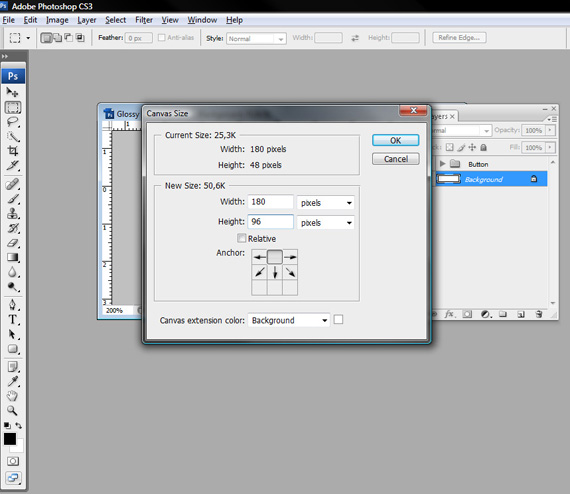Select the Crop tool

click(13, 150)
